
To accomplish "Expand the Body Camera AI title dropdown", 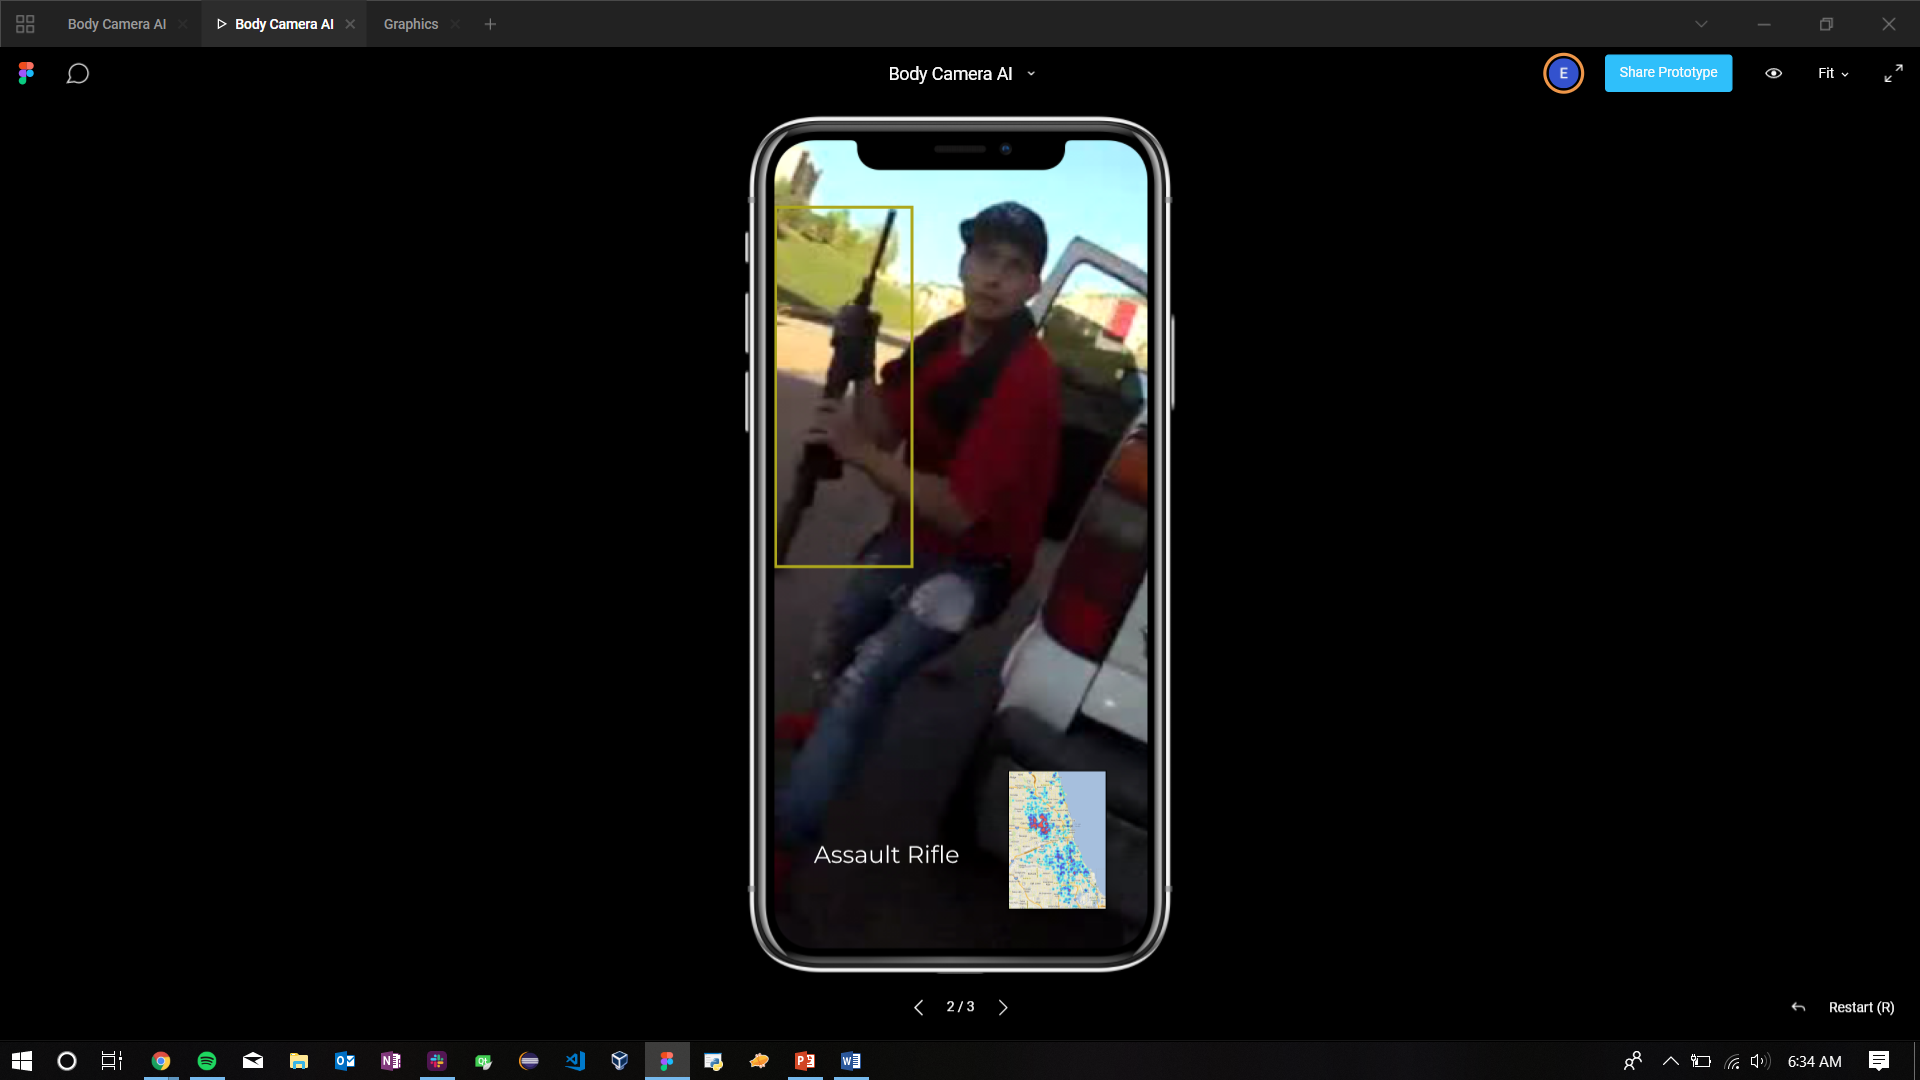I will [x=1031, y=74].
